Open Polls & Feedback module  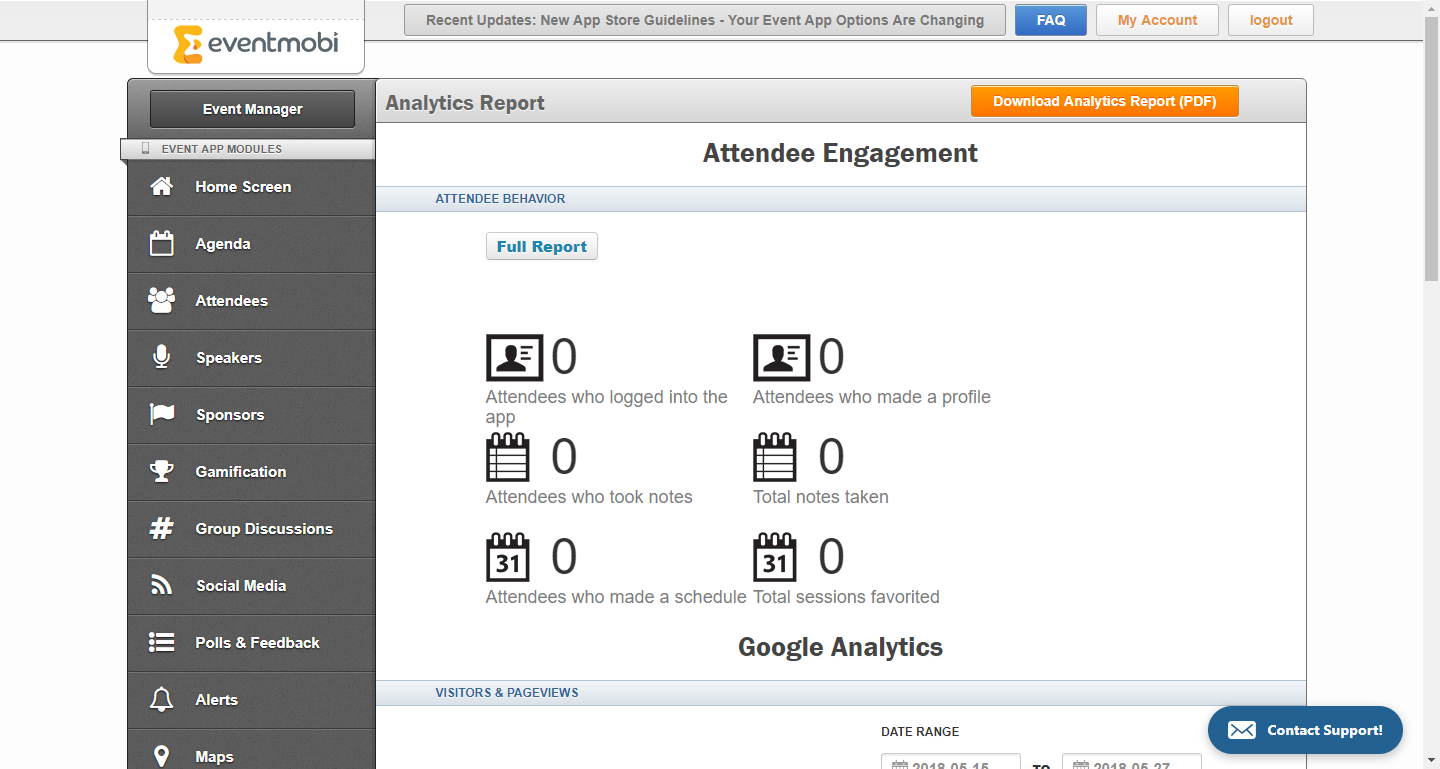[257, 643]
